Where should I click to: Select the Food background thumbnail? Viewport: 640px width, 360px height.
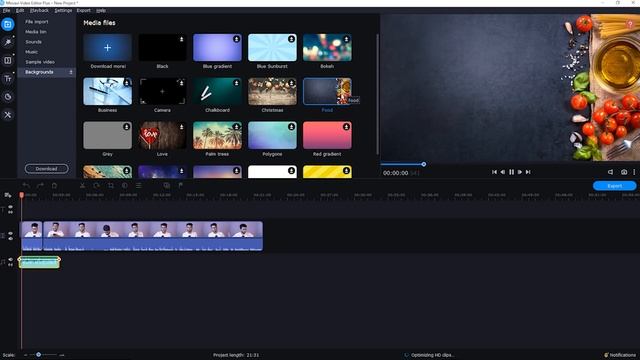(327, 91)
